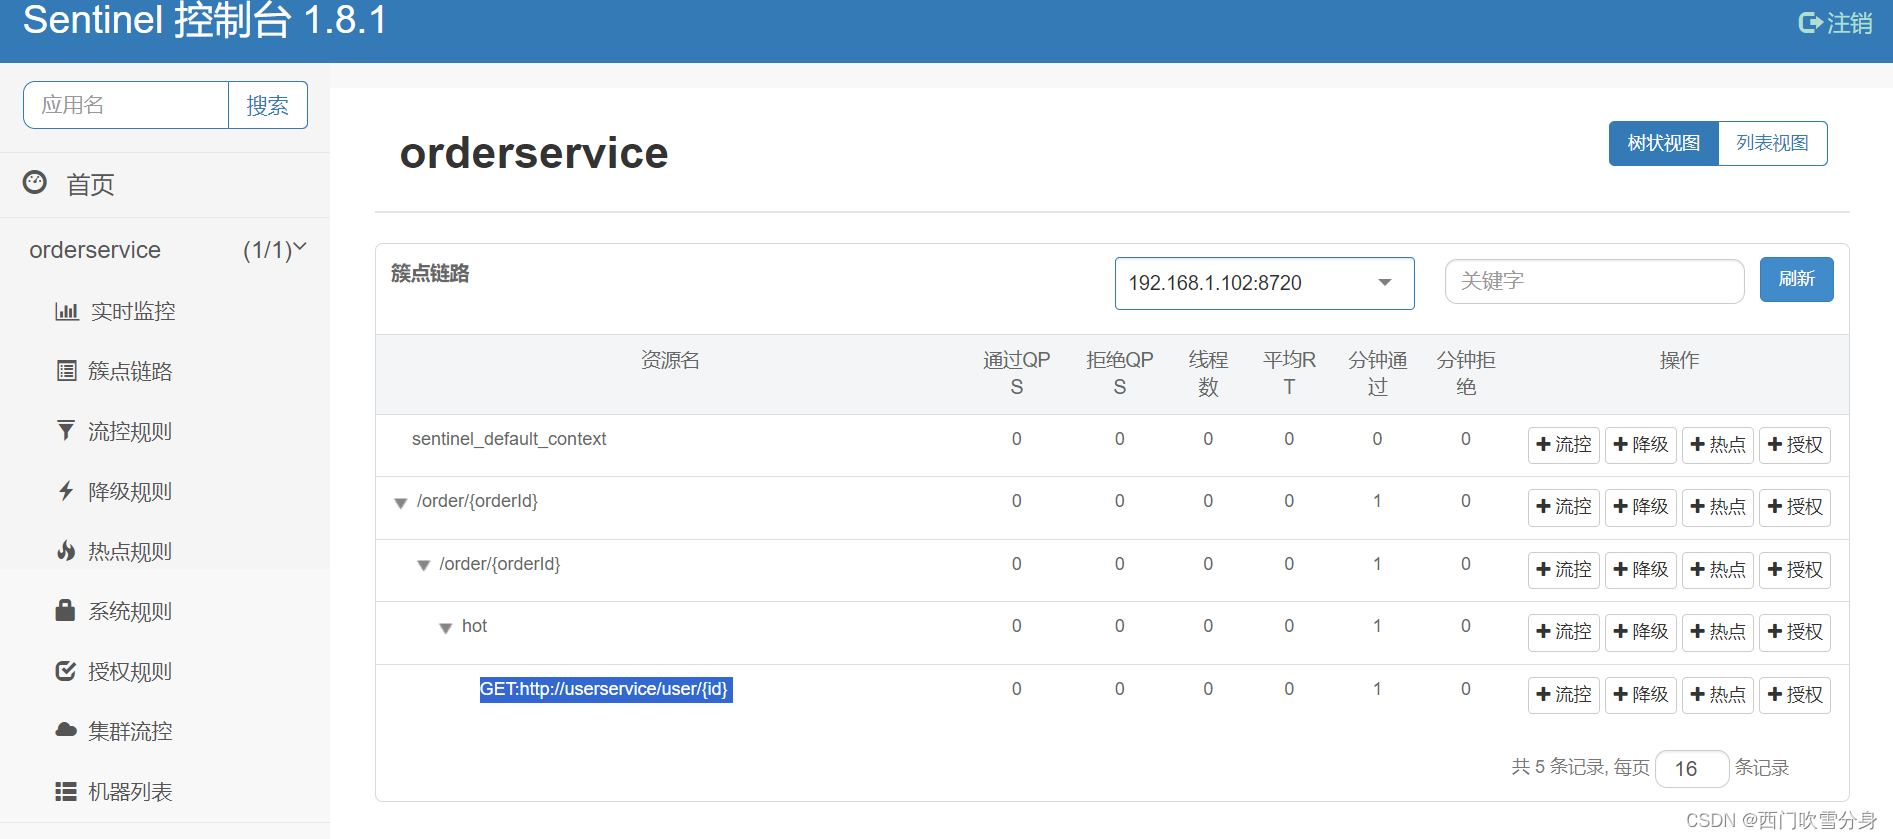
Task: Add 授权 rule for first /order/{orderId}
Action: (1795, 507)
